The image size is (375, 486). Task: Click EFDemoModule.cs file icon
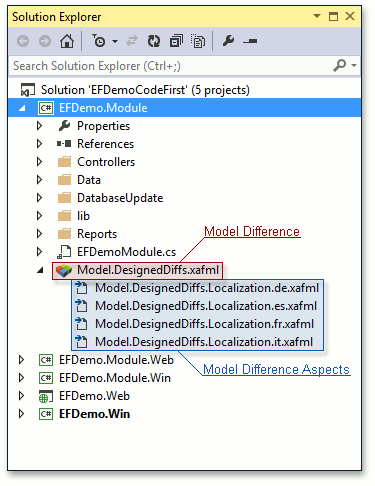point(64,252)
